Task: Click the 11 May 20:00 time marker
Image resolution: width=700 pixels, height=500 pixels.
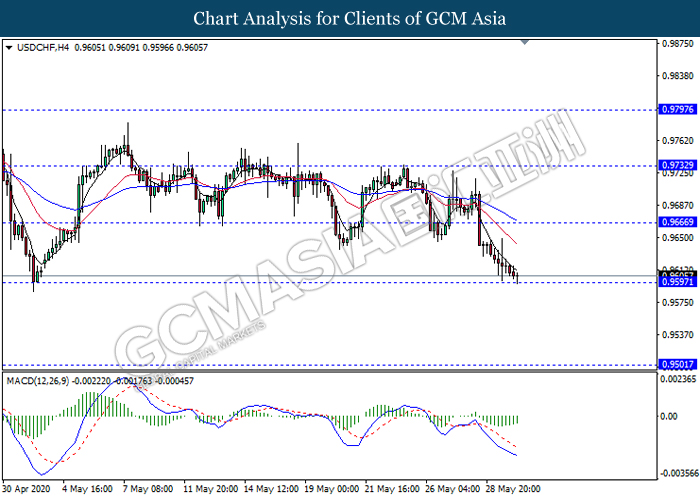Action: 210,489
